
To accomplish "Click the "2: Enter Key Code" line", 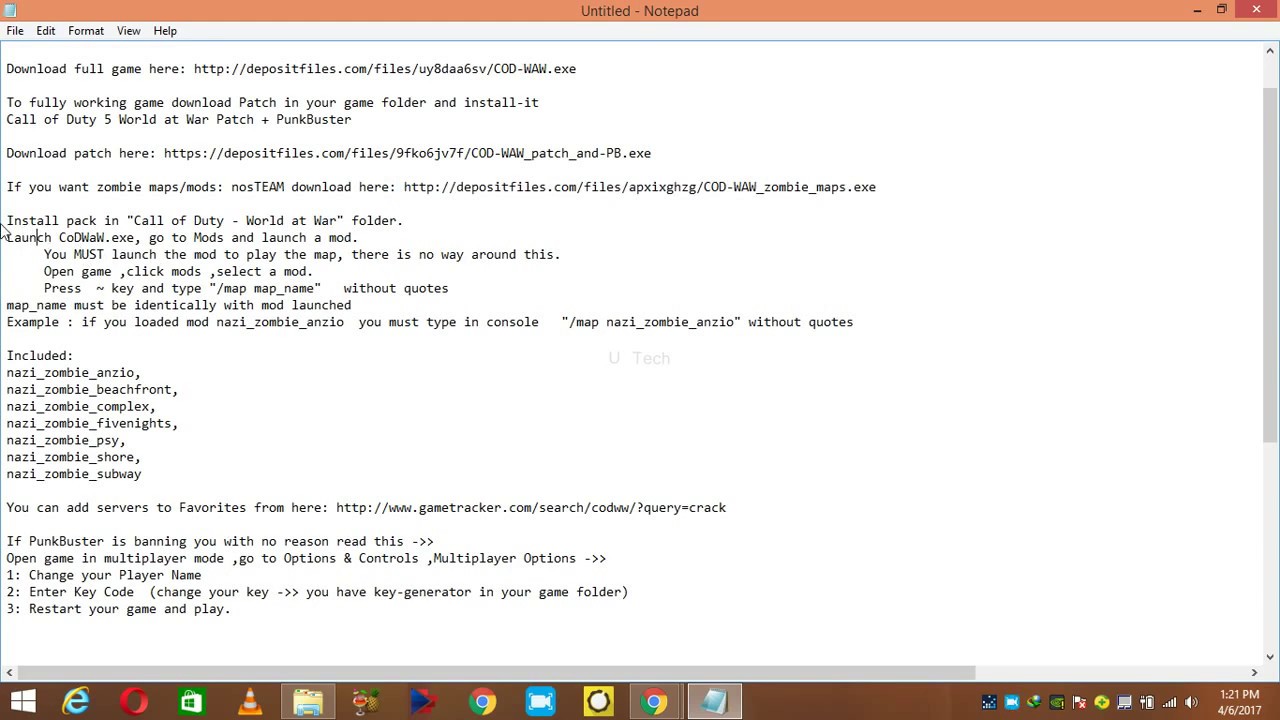I will tap(318, 593).
